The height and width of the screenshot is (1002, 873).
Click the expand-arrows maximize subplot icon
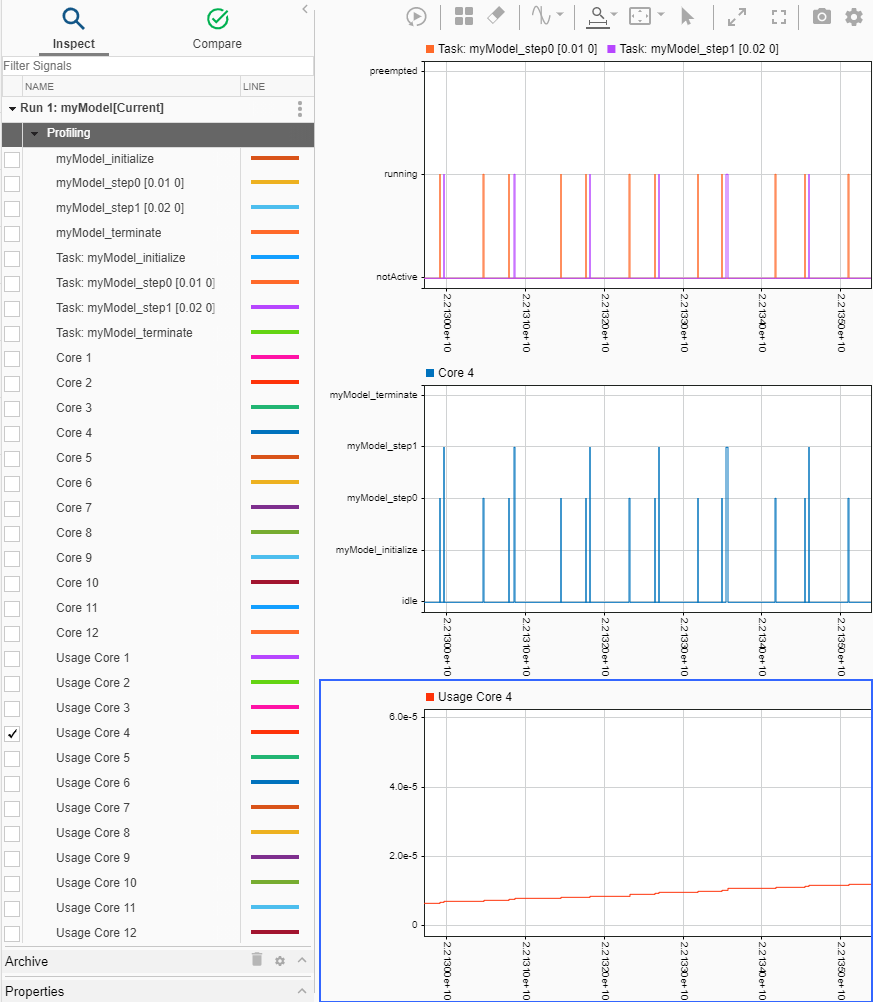(737, 16)
